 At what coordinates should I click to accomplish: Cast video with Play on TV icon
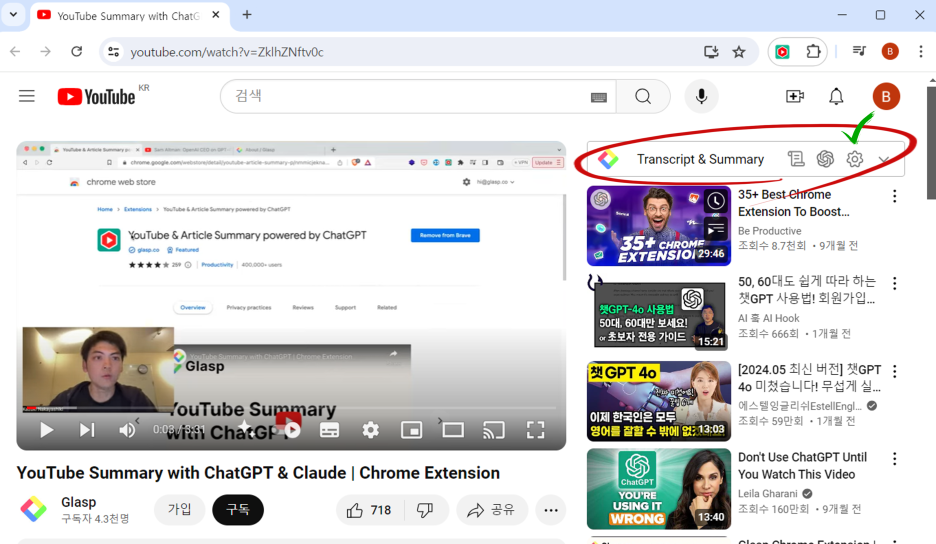click(494, 430)
